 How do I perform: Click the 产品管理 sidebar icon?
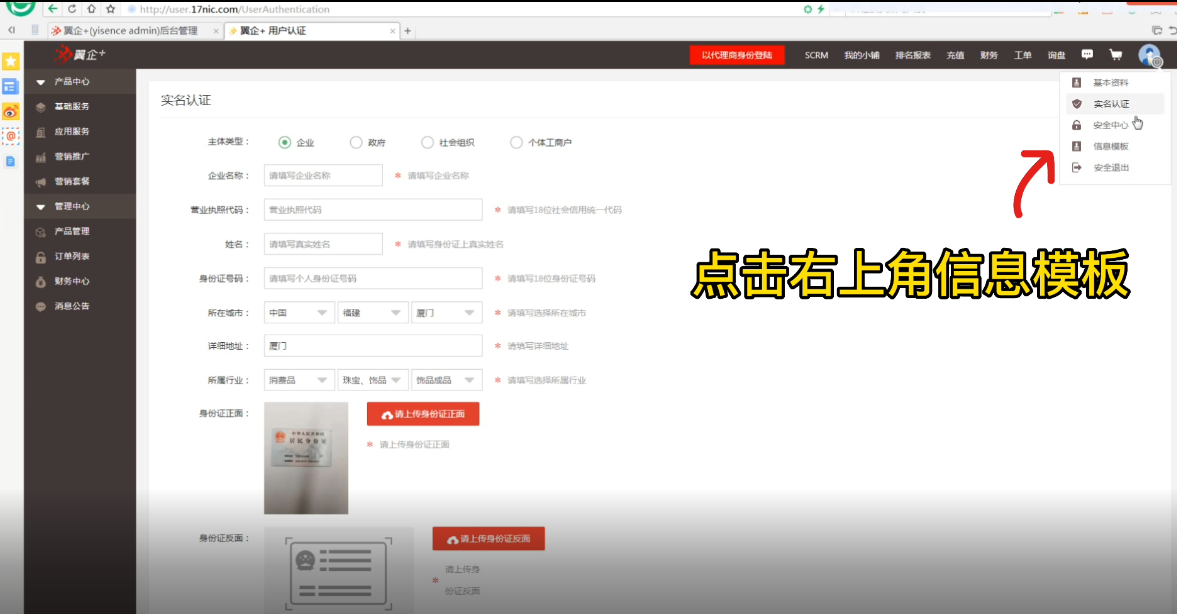(x=41, y=232)
